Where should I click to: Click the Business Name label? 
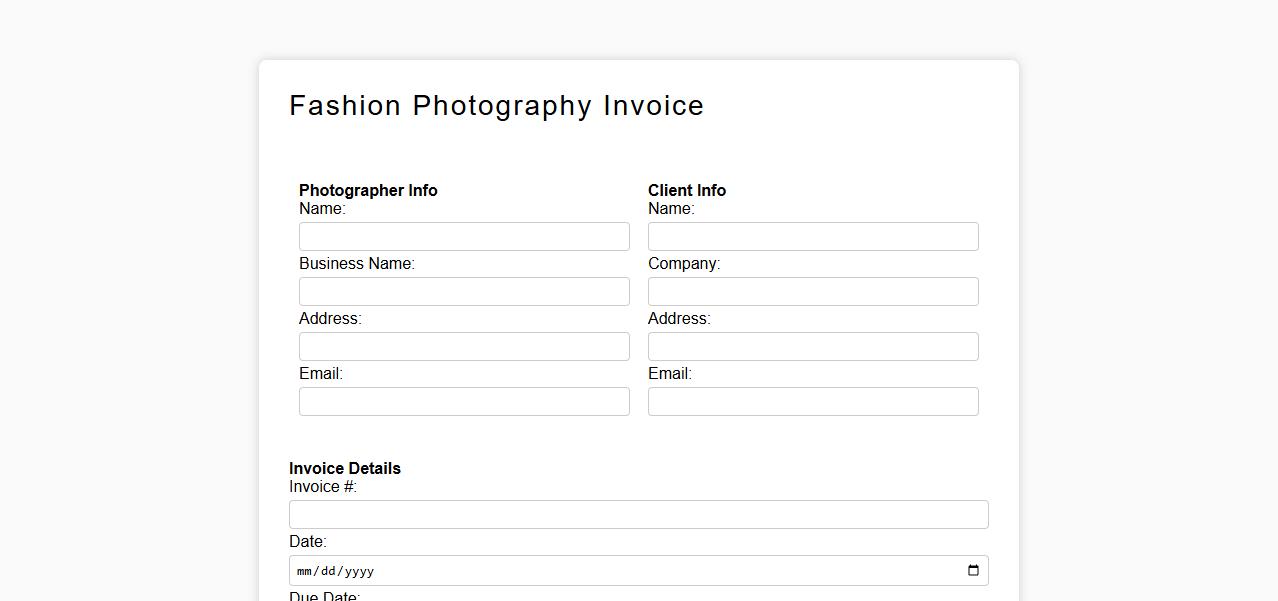pyautogui.click(x=356, y=264)
